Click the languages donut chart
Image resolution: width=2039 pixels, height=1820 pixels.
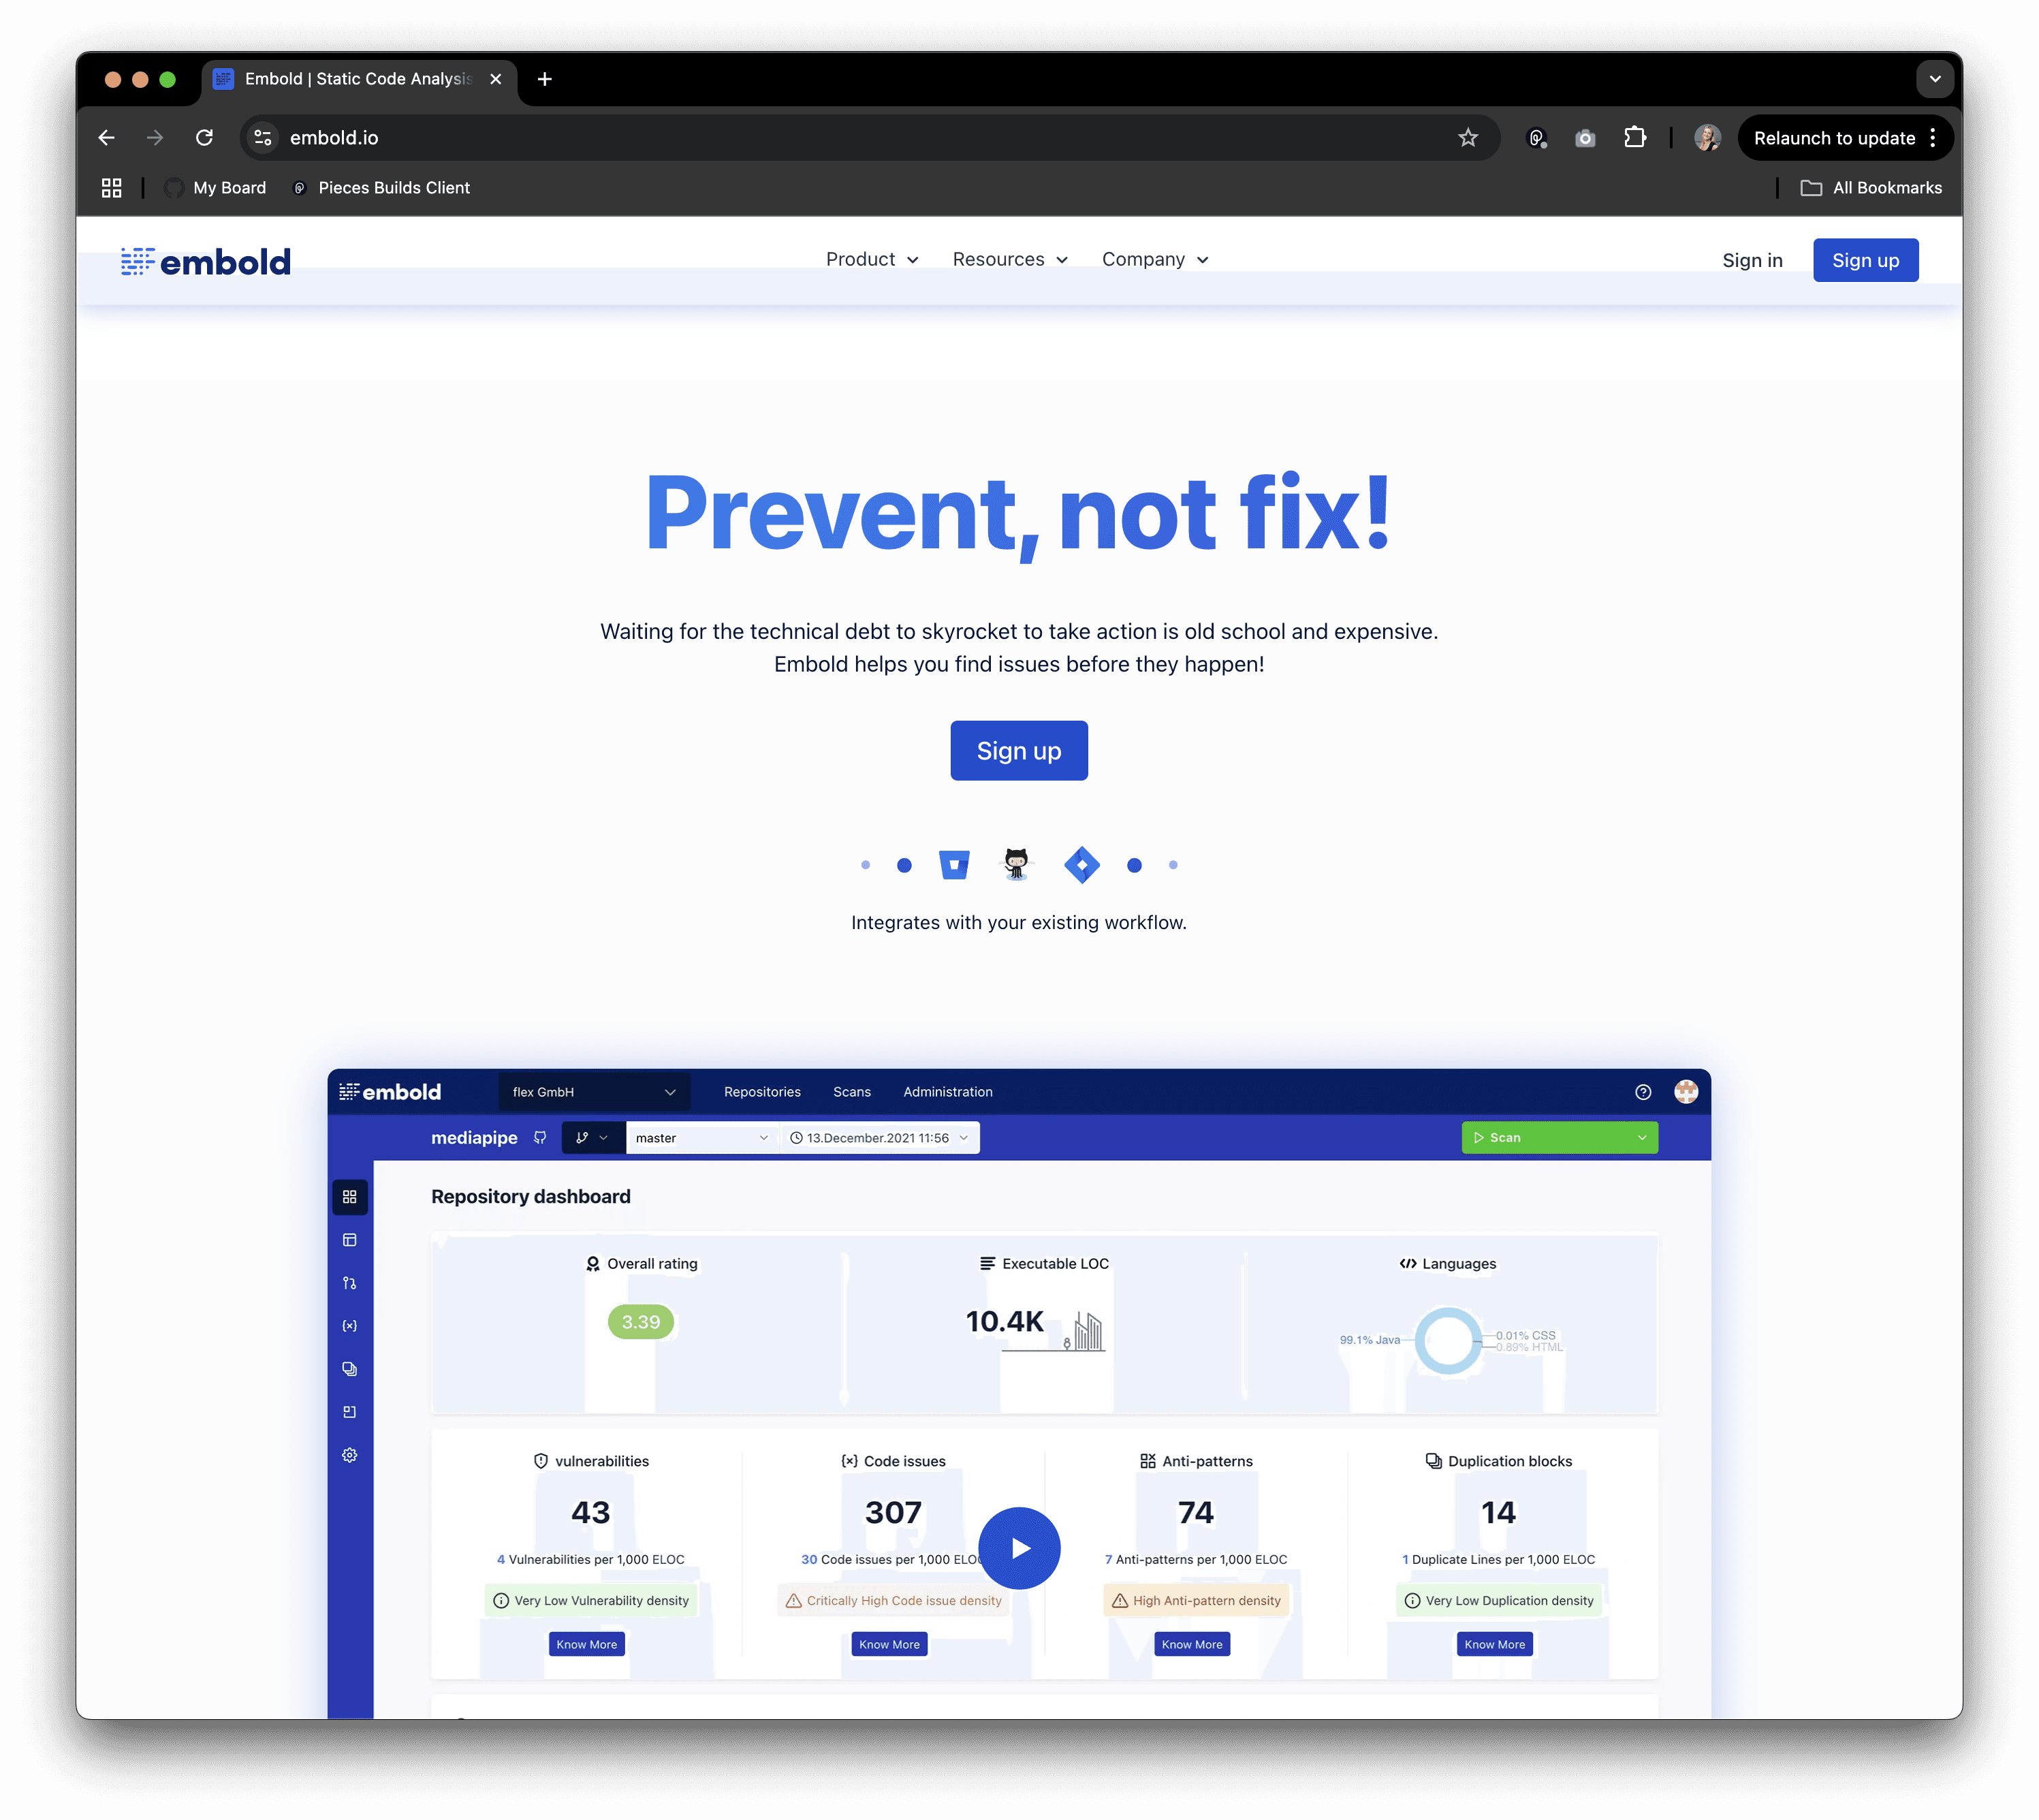tap(1448, 1341)
